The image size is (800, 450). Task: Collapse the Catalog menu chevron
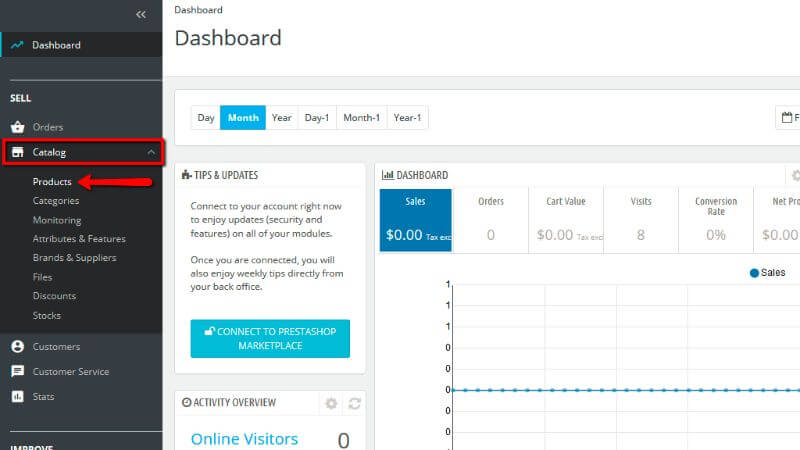151,152
